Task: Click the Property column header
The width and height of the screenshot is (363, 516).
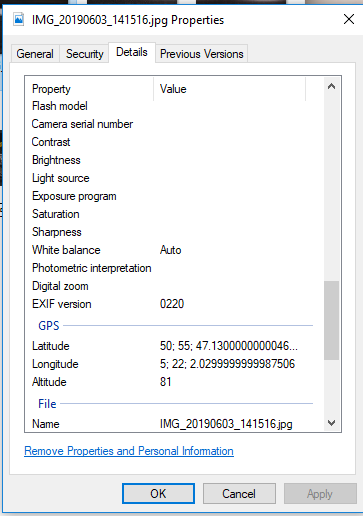Action: [89, 89]
